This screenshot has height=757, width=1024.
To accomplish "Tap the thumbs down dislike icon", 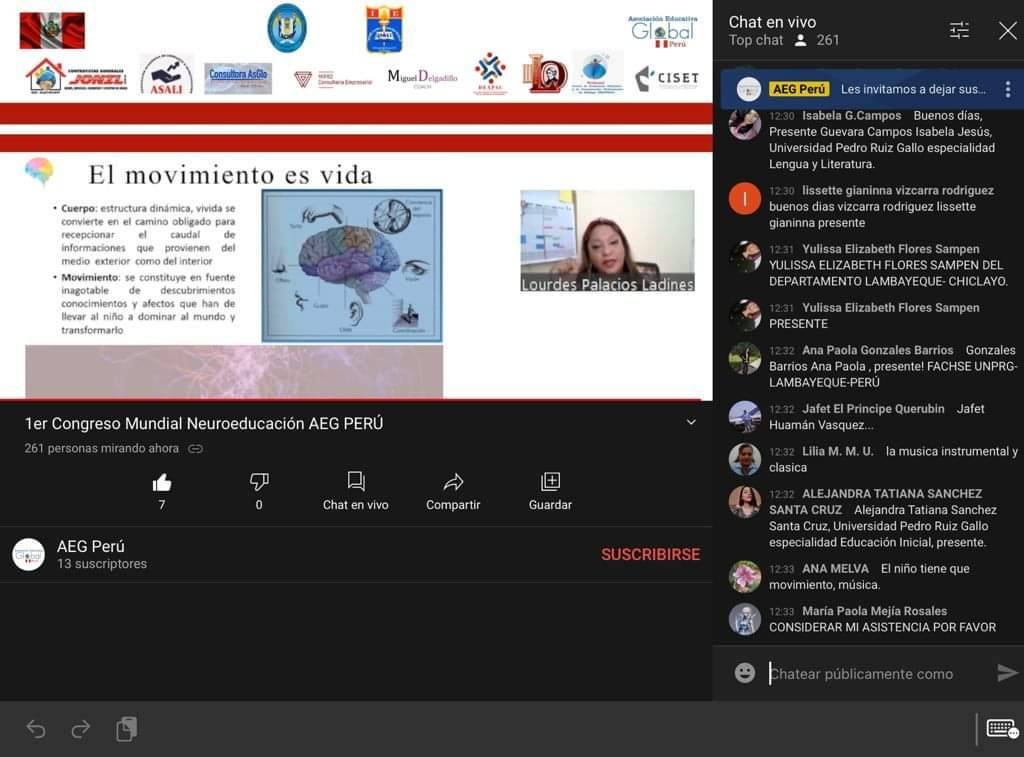I will click(259, 483).
